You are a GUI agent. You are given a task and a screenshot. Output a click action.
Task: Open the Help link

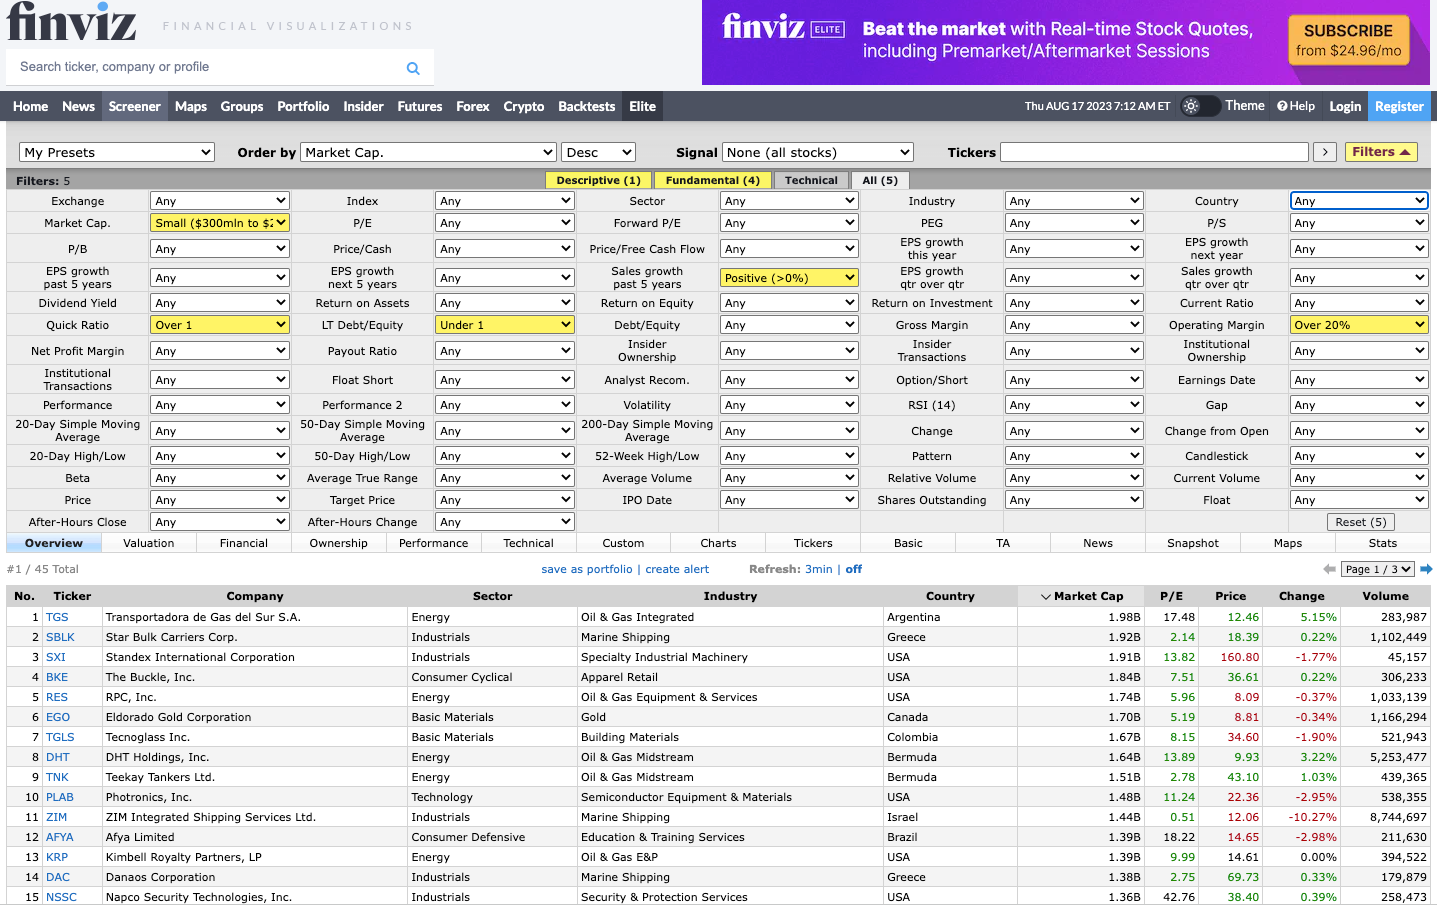tap(1296, 106)
